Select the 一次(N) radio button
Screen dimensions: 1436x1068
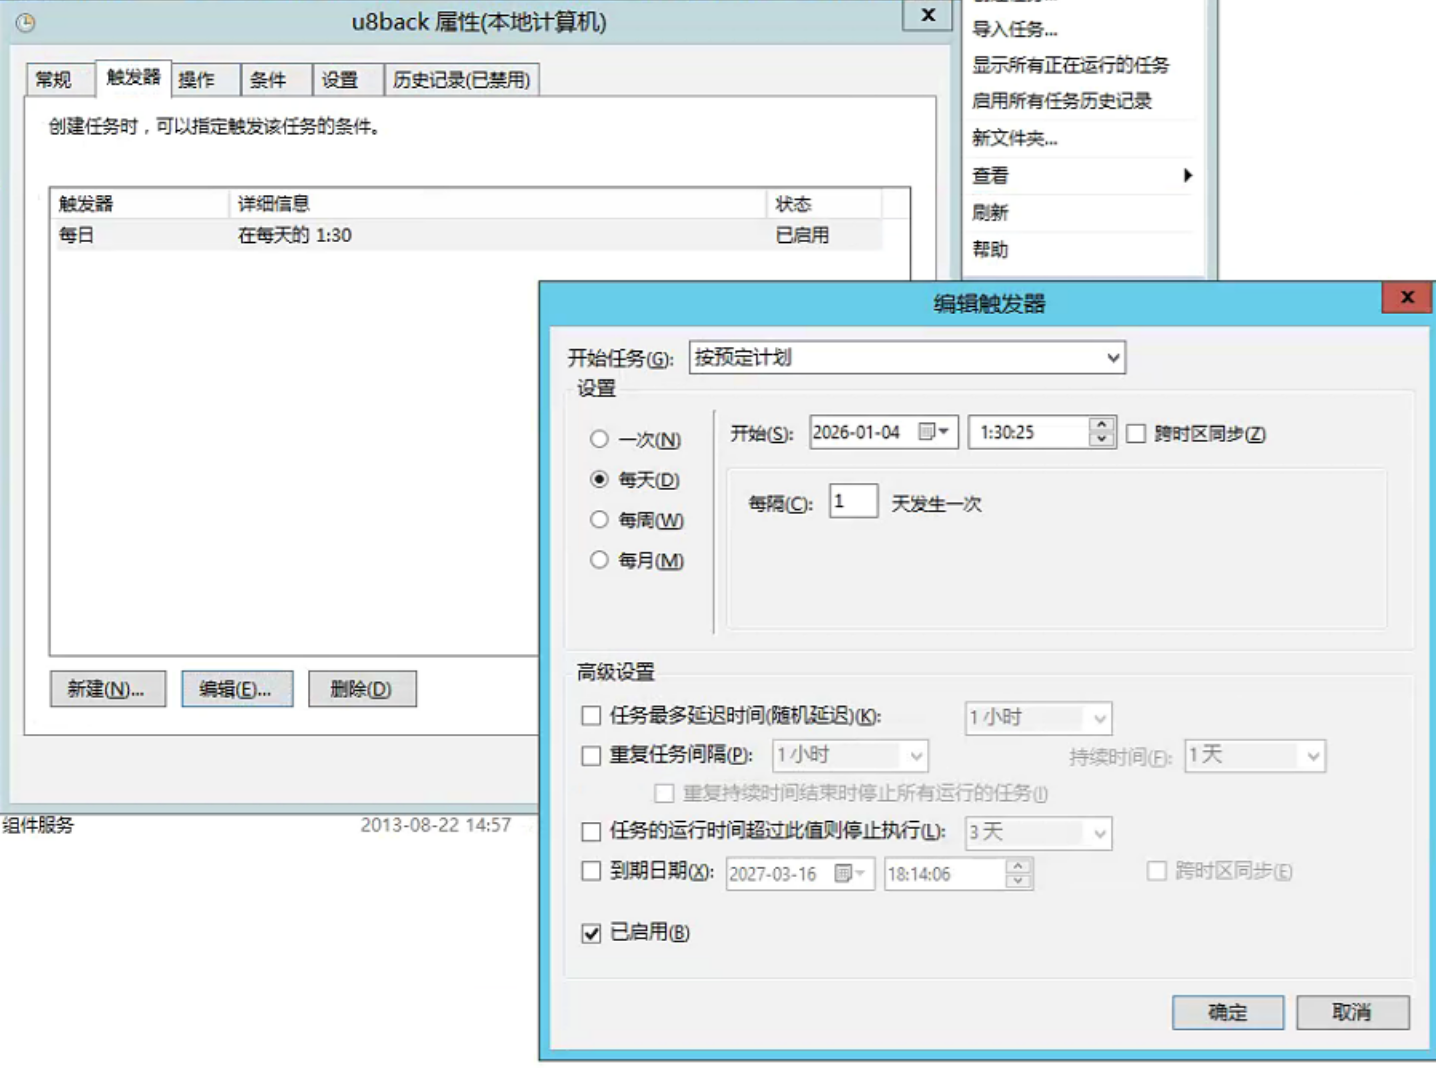(x=599, y=439)
